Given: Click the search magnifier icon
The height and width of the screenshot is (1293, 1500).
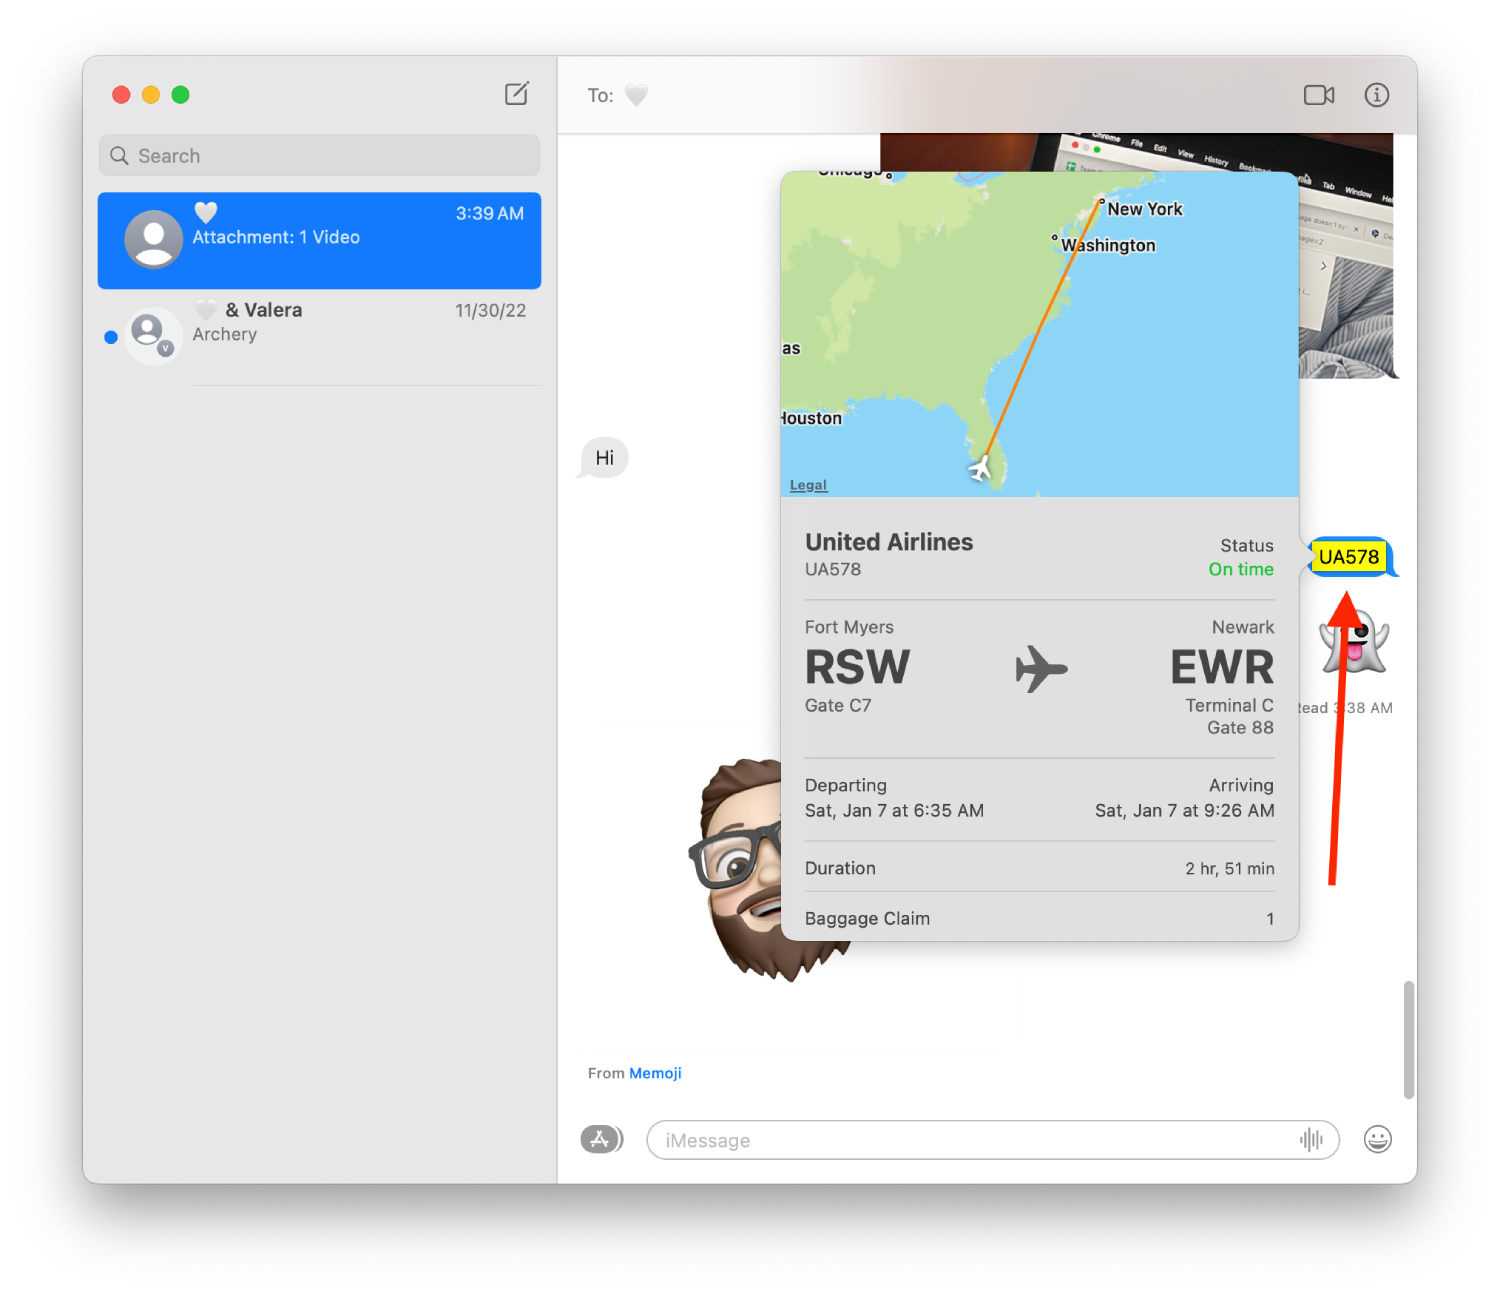Looking at the screenshot, I should (120, 156).
